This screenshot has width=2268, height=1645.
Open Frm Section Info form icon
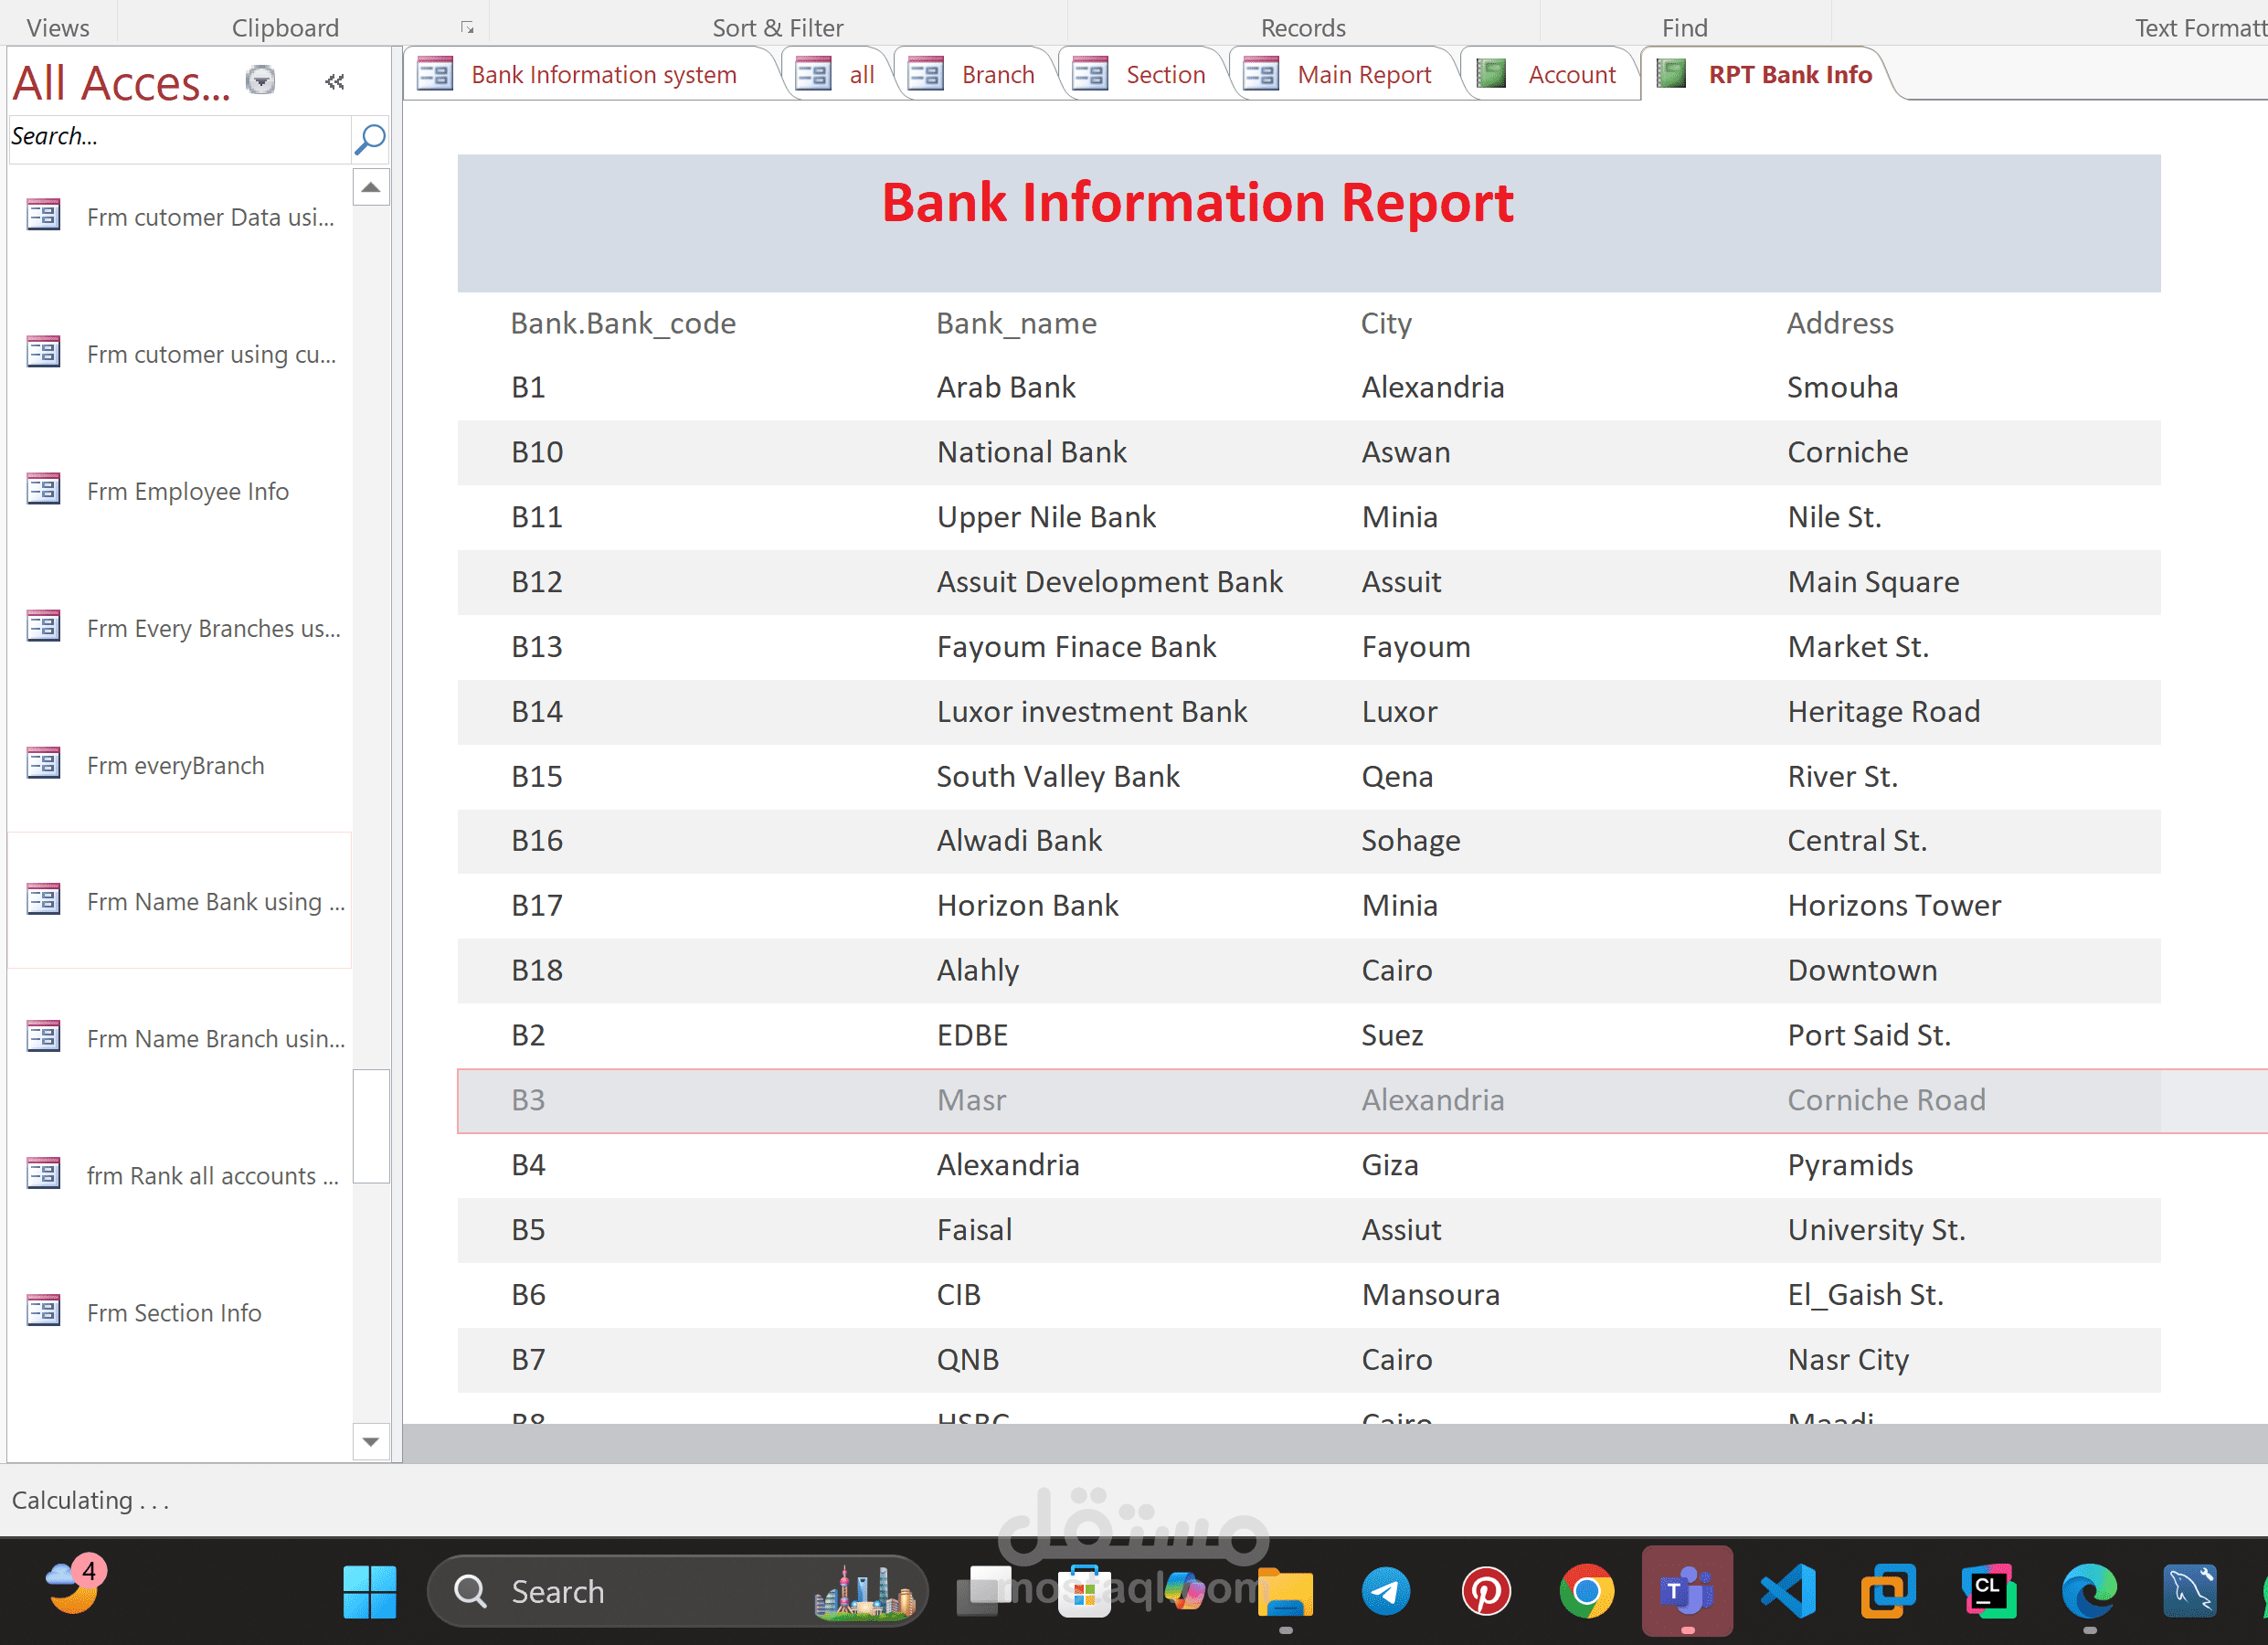click(x=43, y=1311)
